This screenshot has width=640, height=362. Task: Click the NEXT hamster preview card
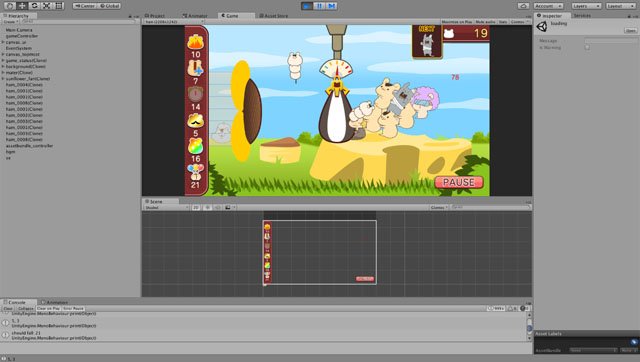click(427, 42)
